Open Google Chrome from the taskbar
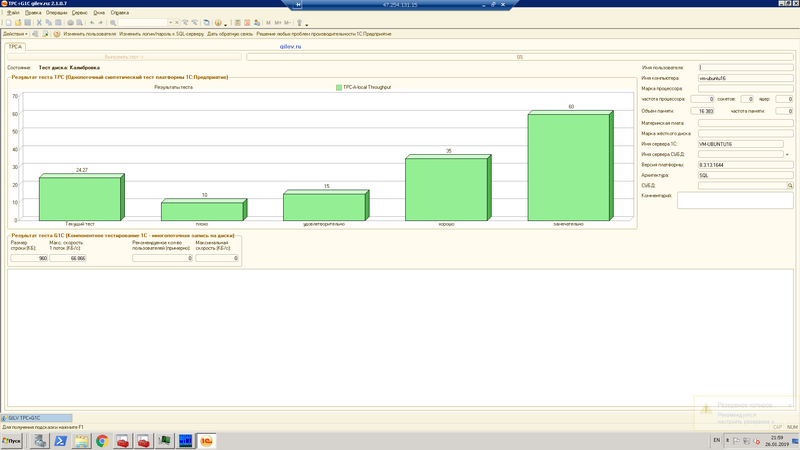This screenshot has width=800, height=450. pos(102,441)
